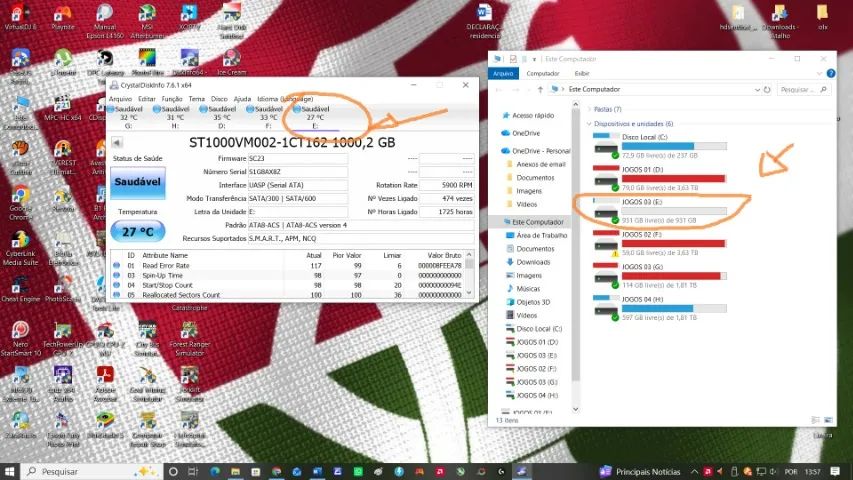
Task: Go back with Explorer's back arrow
Action: click(499, 89)
